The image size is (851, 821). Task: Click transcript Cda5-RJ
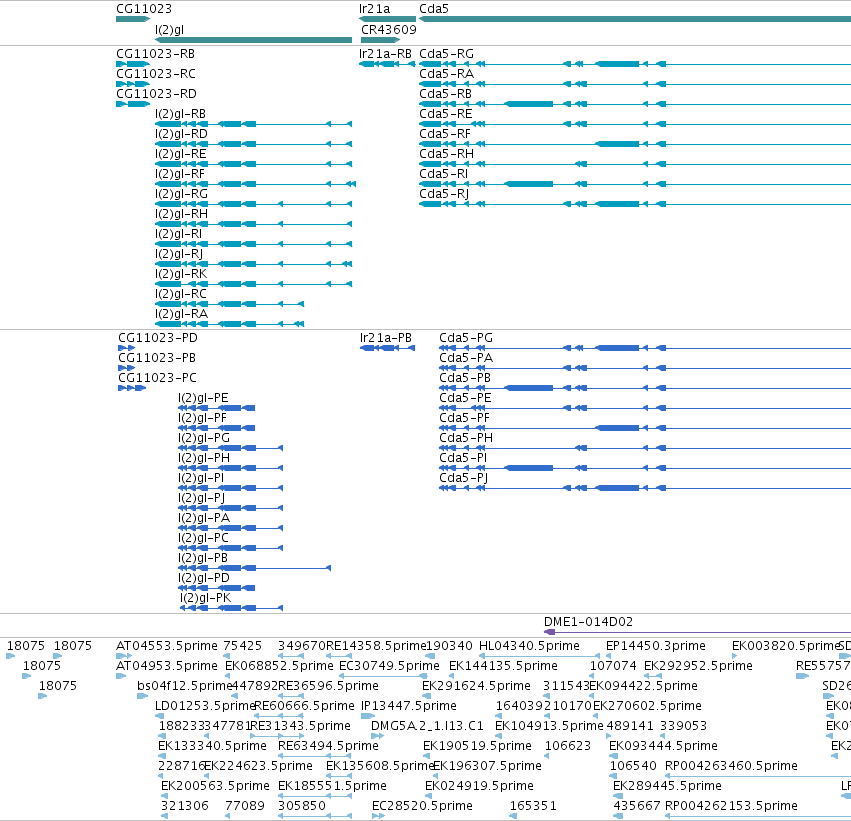coord(444,194)
